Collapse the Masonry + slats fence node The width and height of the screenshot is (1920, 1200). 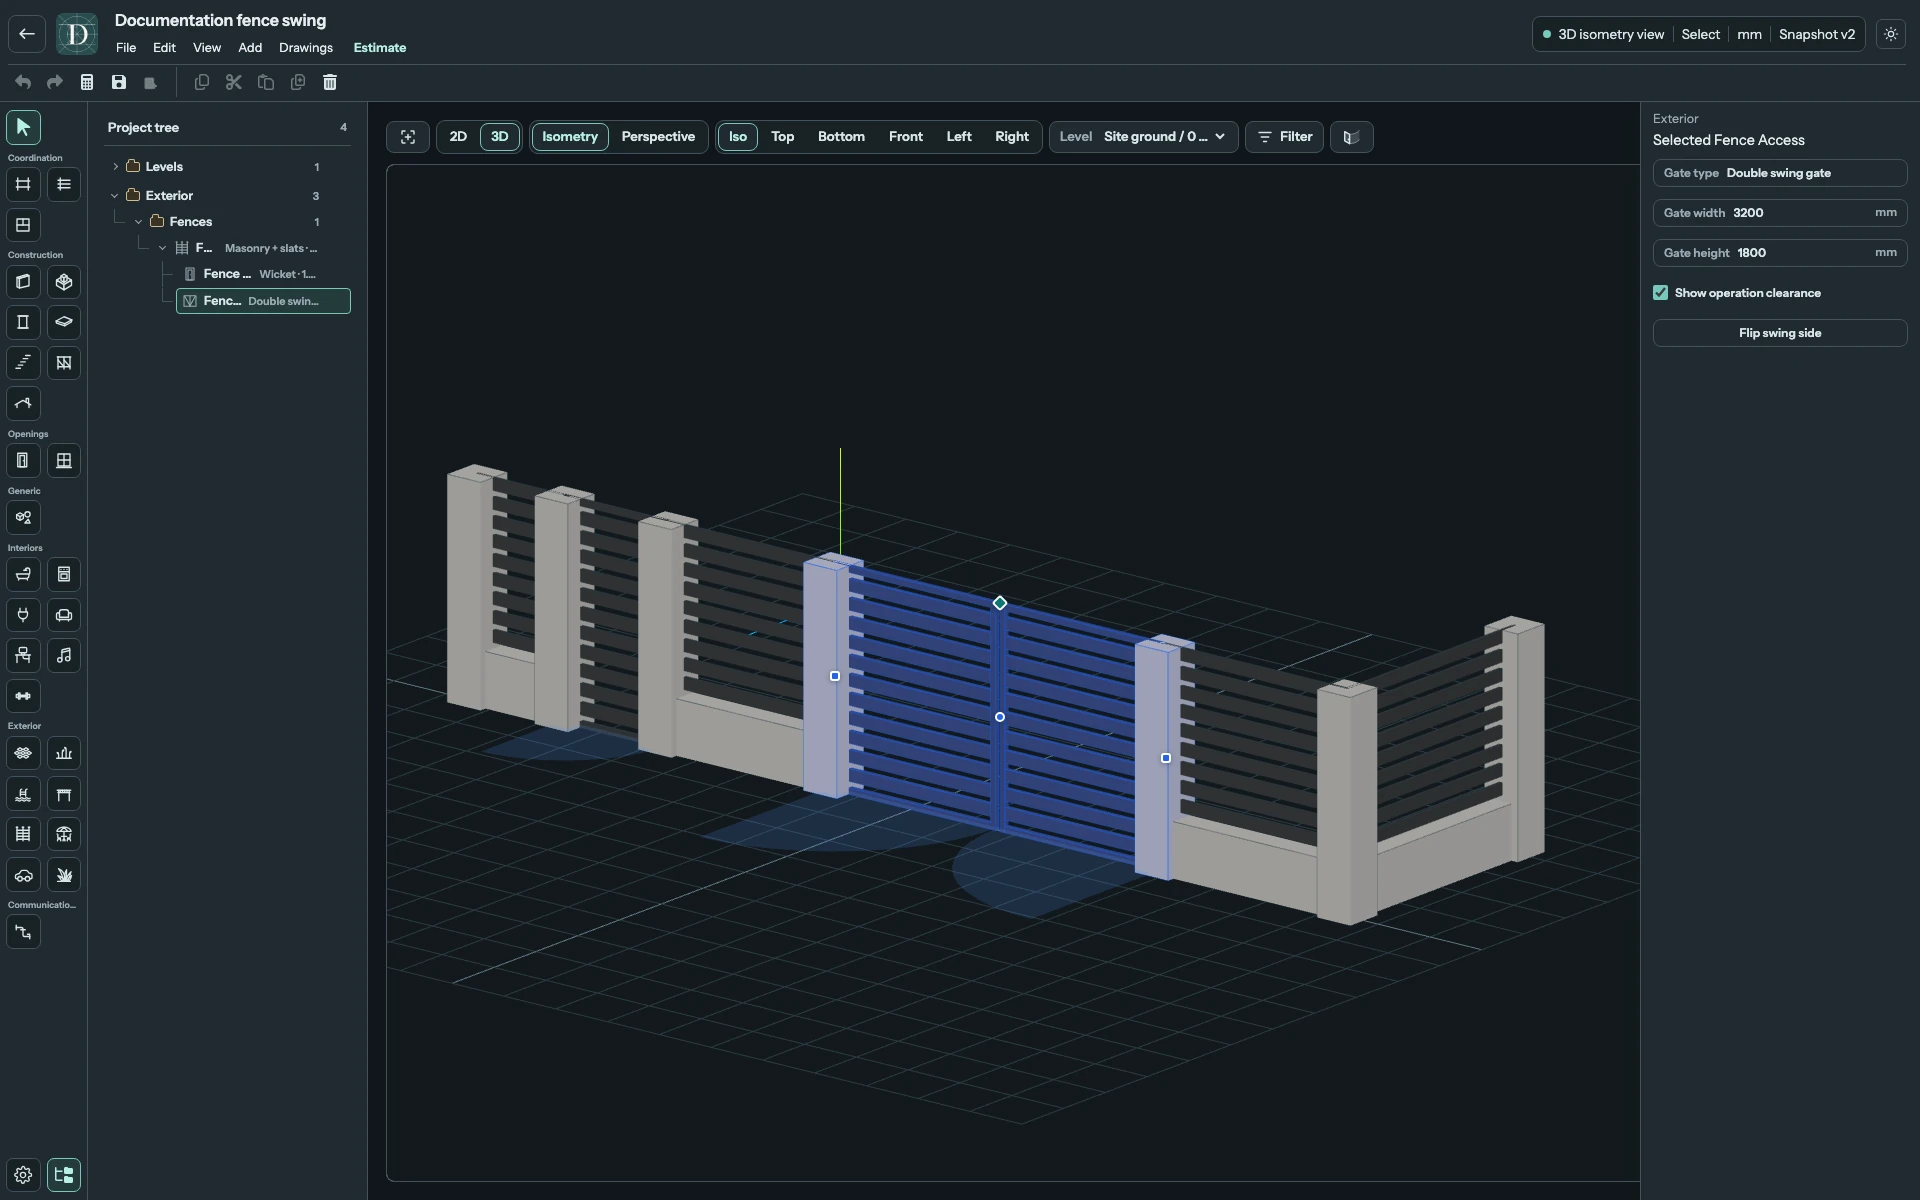point(163,248)
